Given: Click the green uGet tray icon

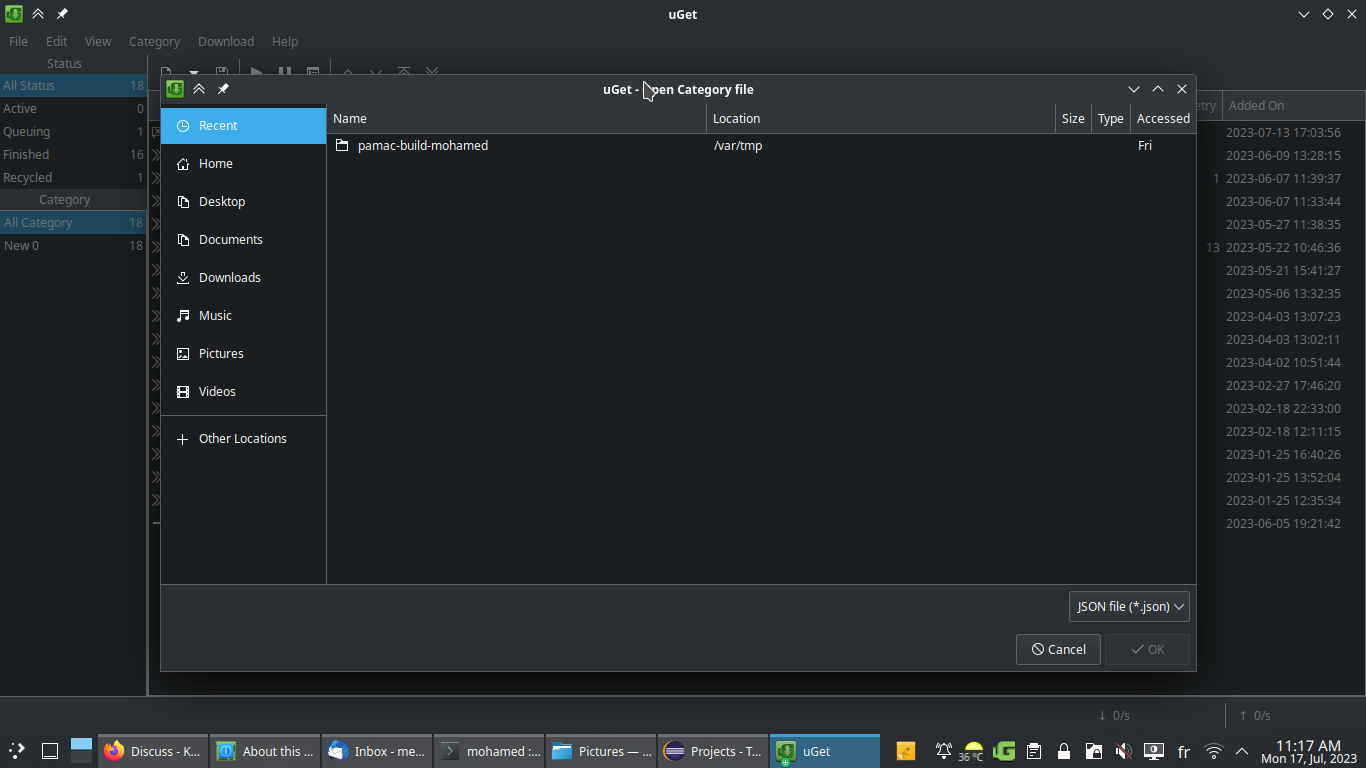Looking at the screenshot, I should [x=1004, y=751].
